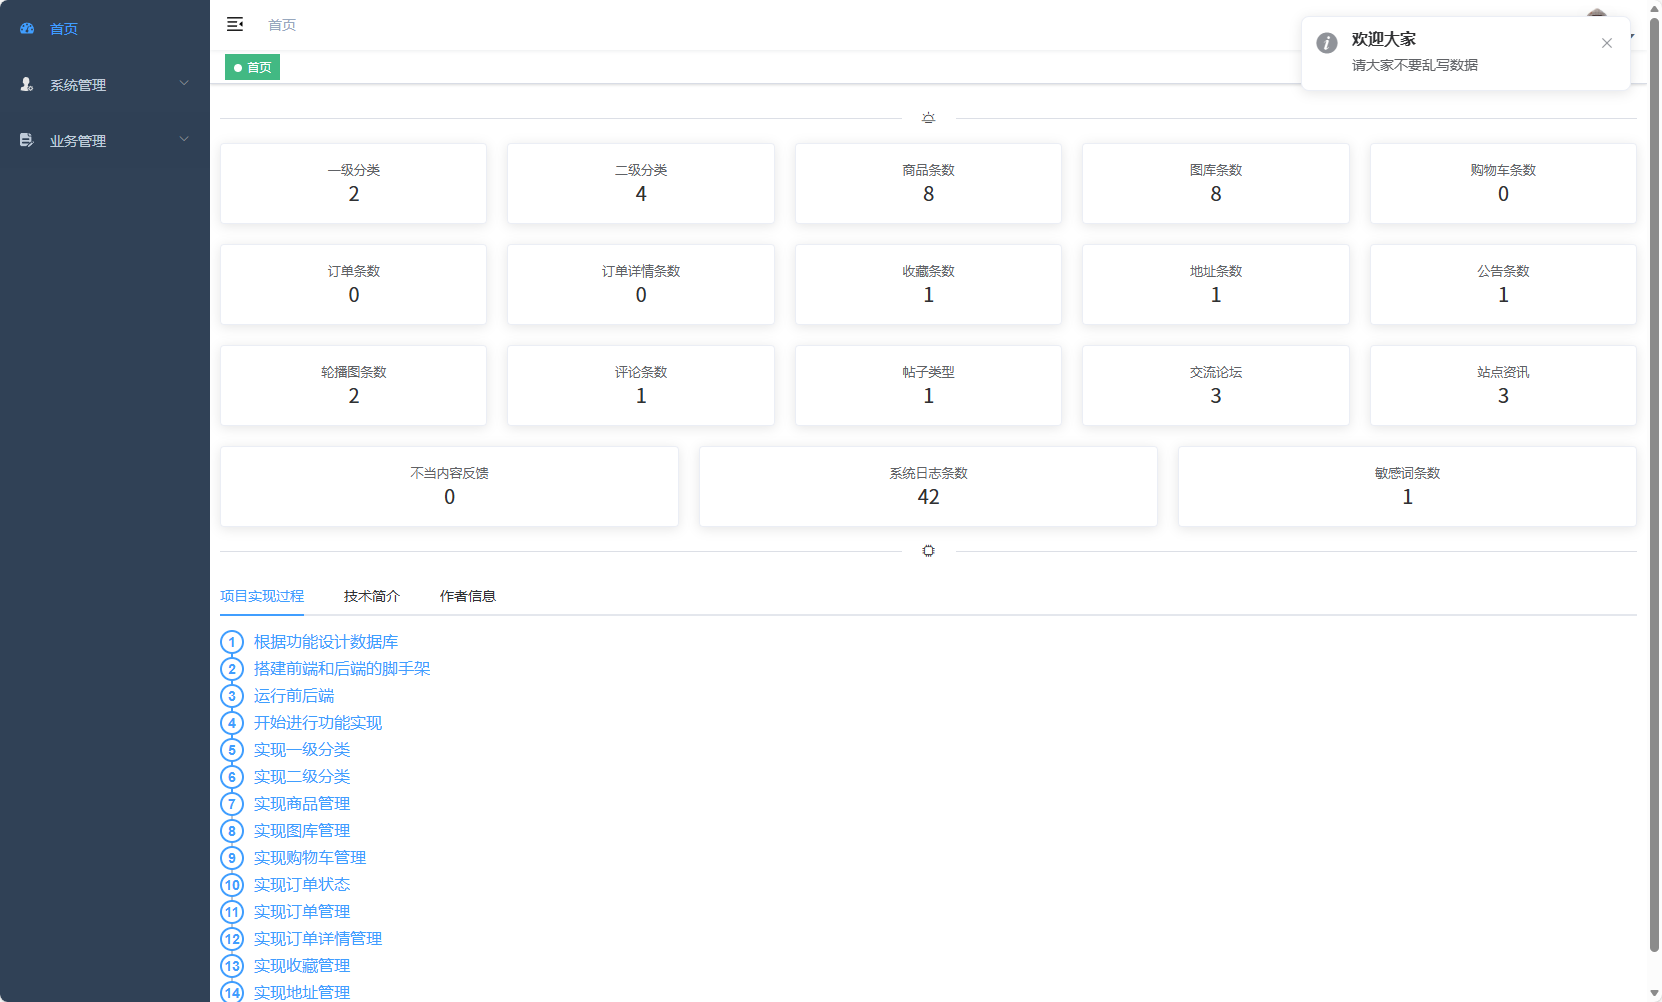Click the 商品条数 statistics card
Viewport: 1662px width, 1002px height.
pos(928,183)
